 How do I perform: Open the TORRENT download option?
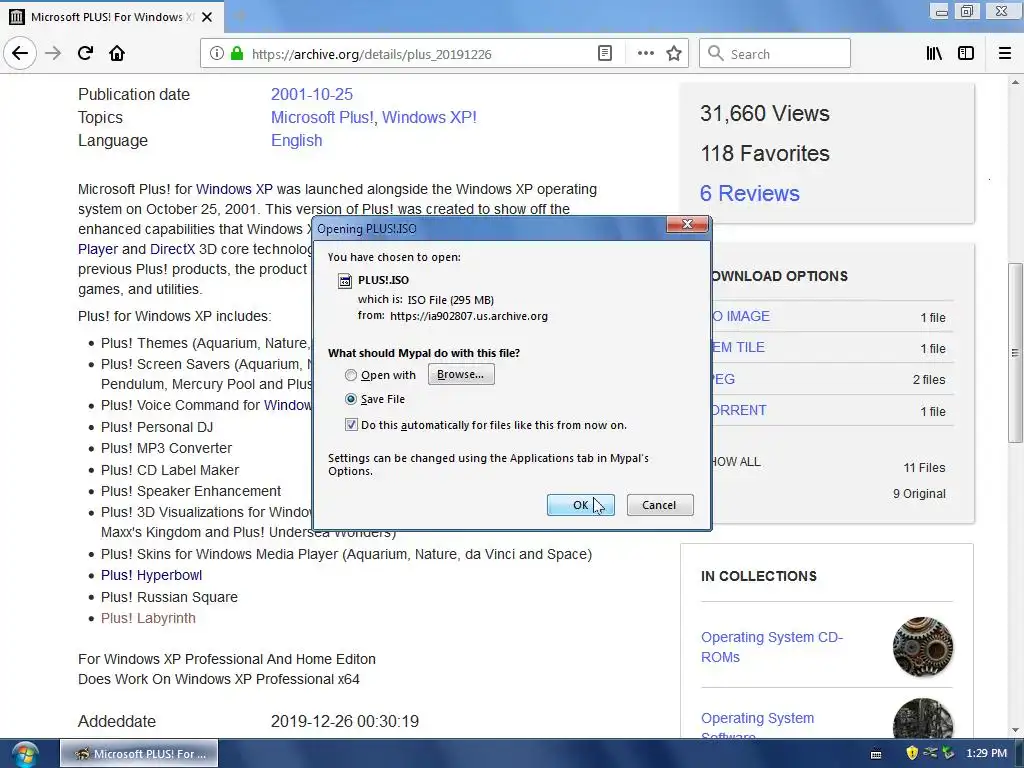pyautogui.click(x=739, y=410)
